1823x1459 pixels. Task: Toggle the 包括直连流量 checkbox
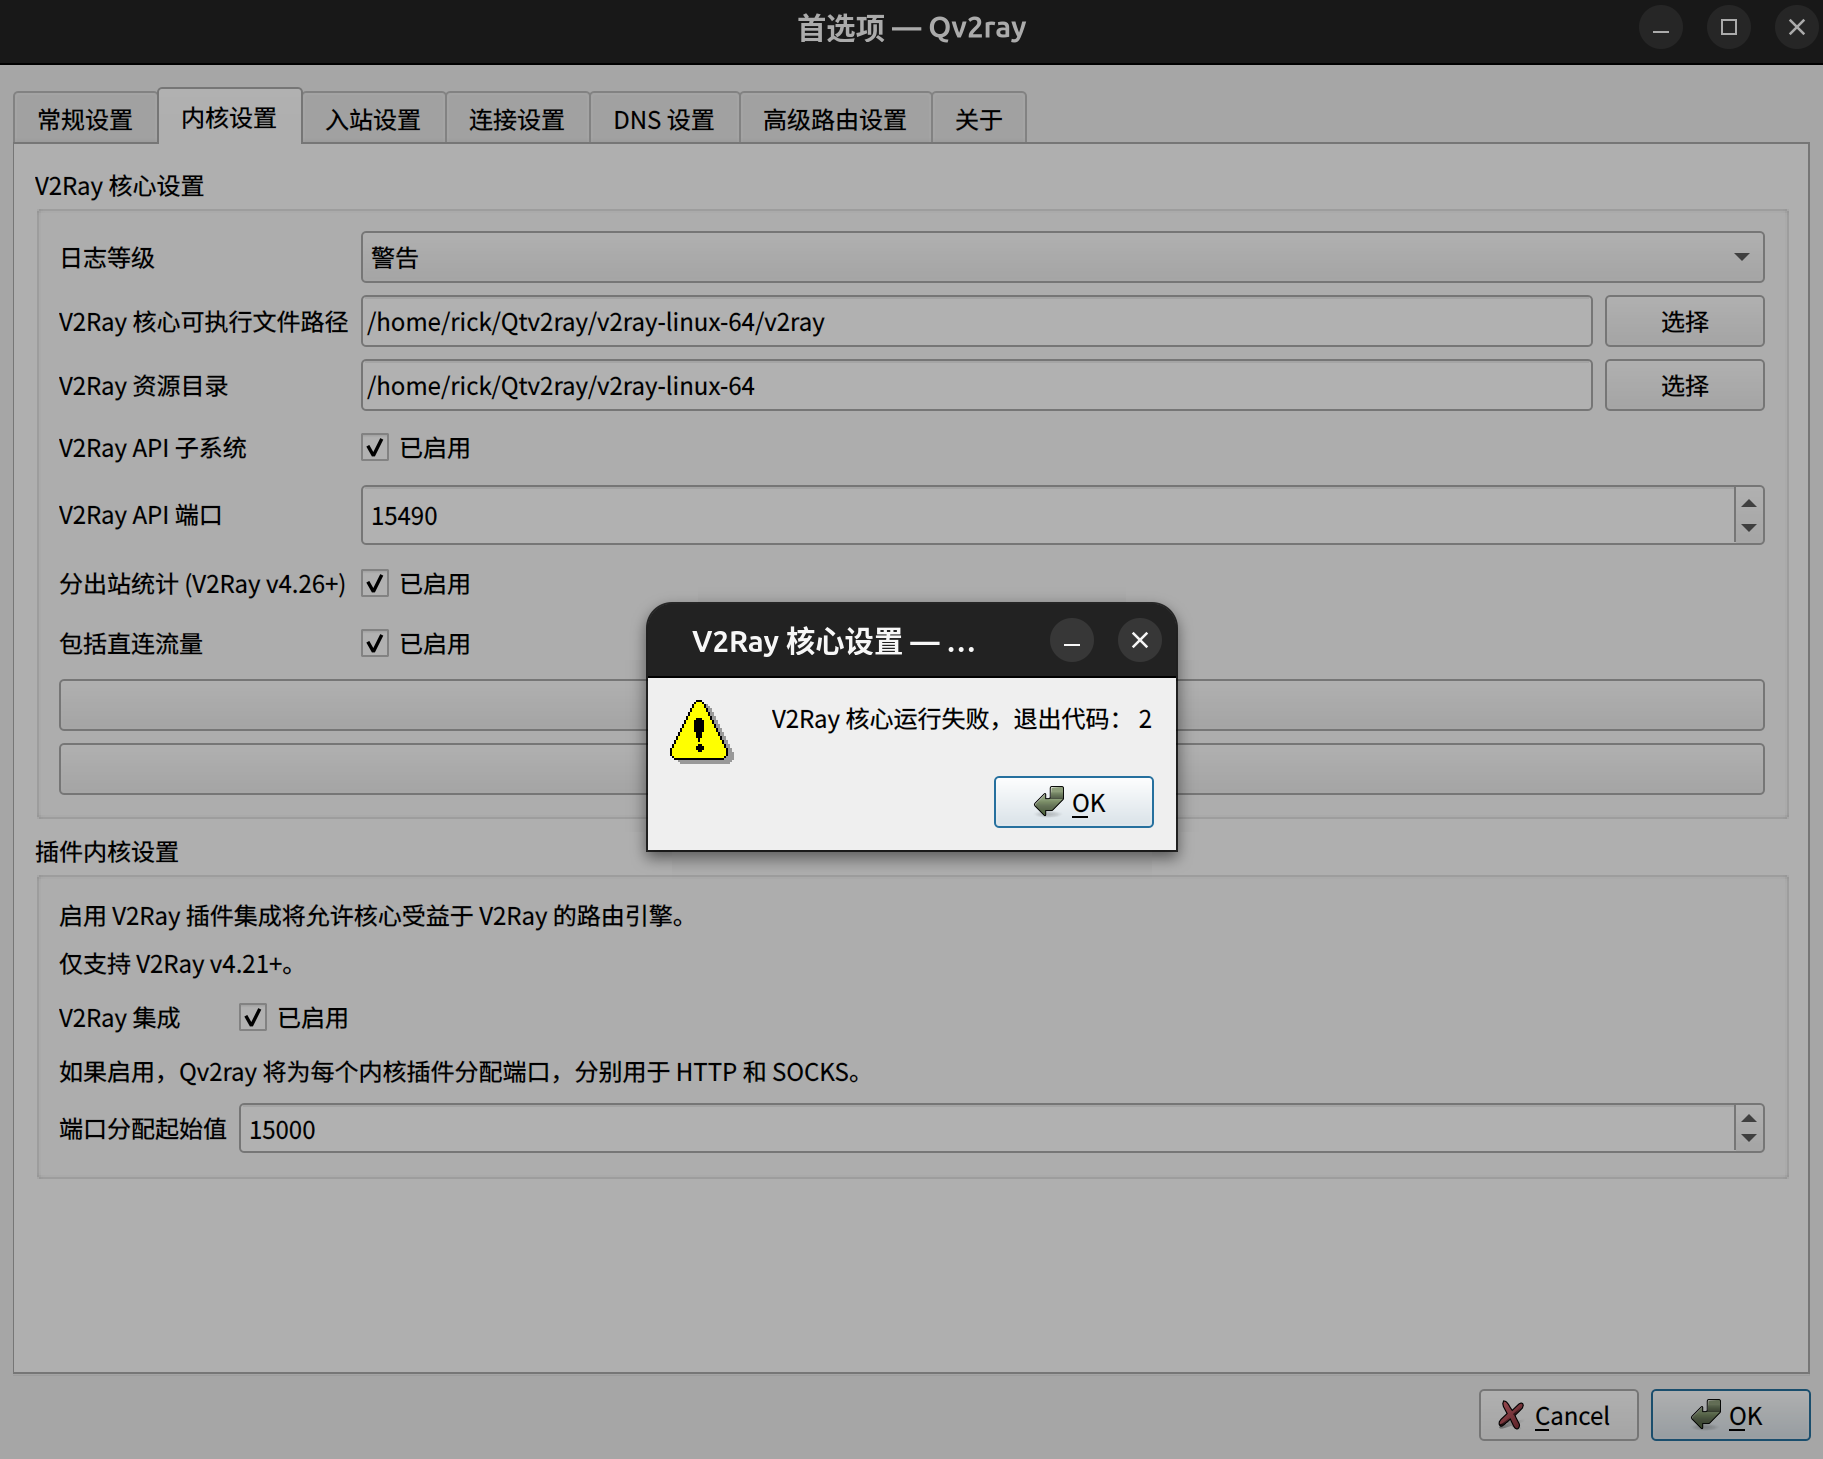(375, 644)
